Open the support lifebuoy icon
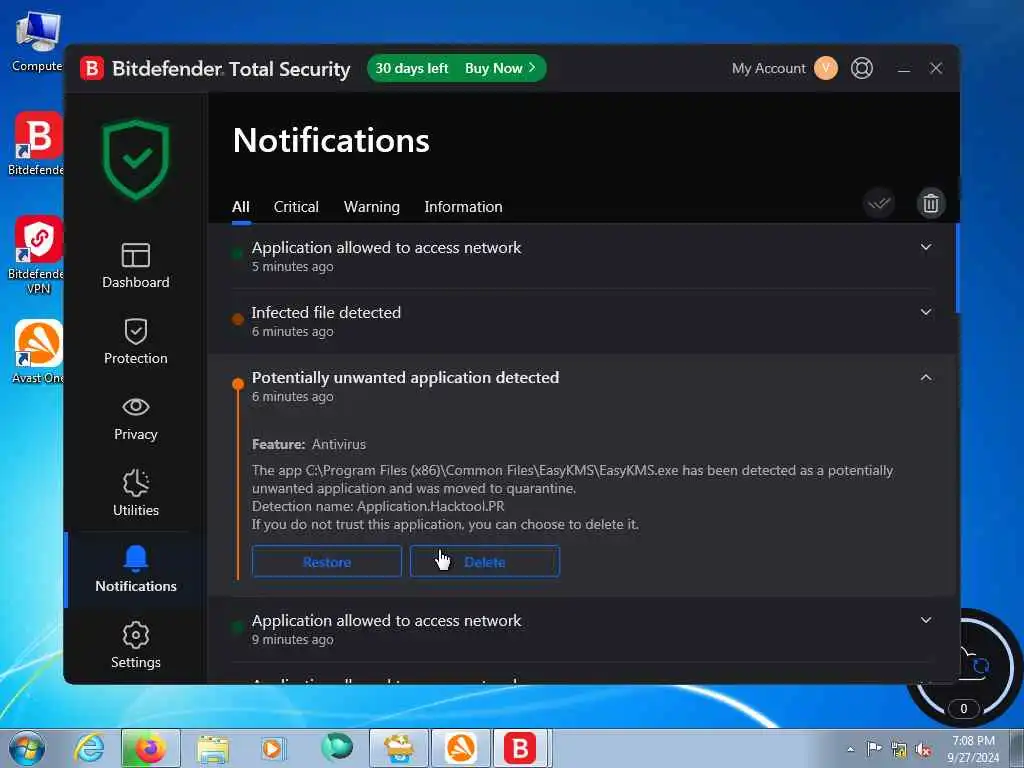 862,68
